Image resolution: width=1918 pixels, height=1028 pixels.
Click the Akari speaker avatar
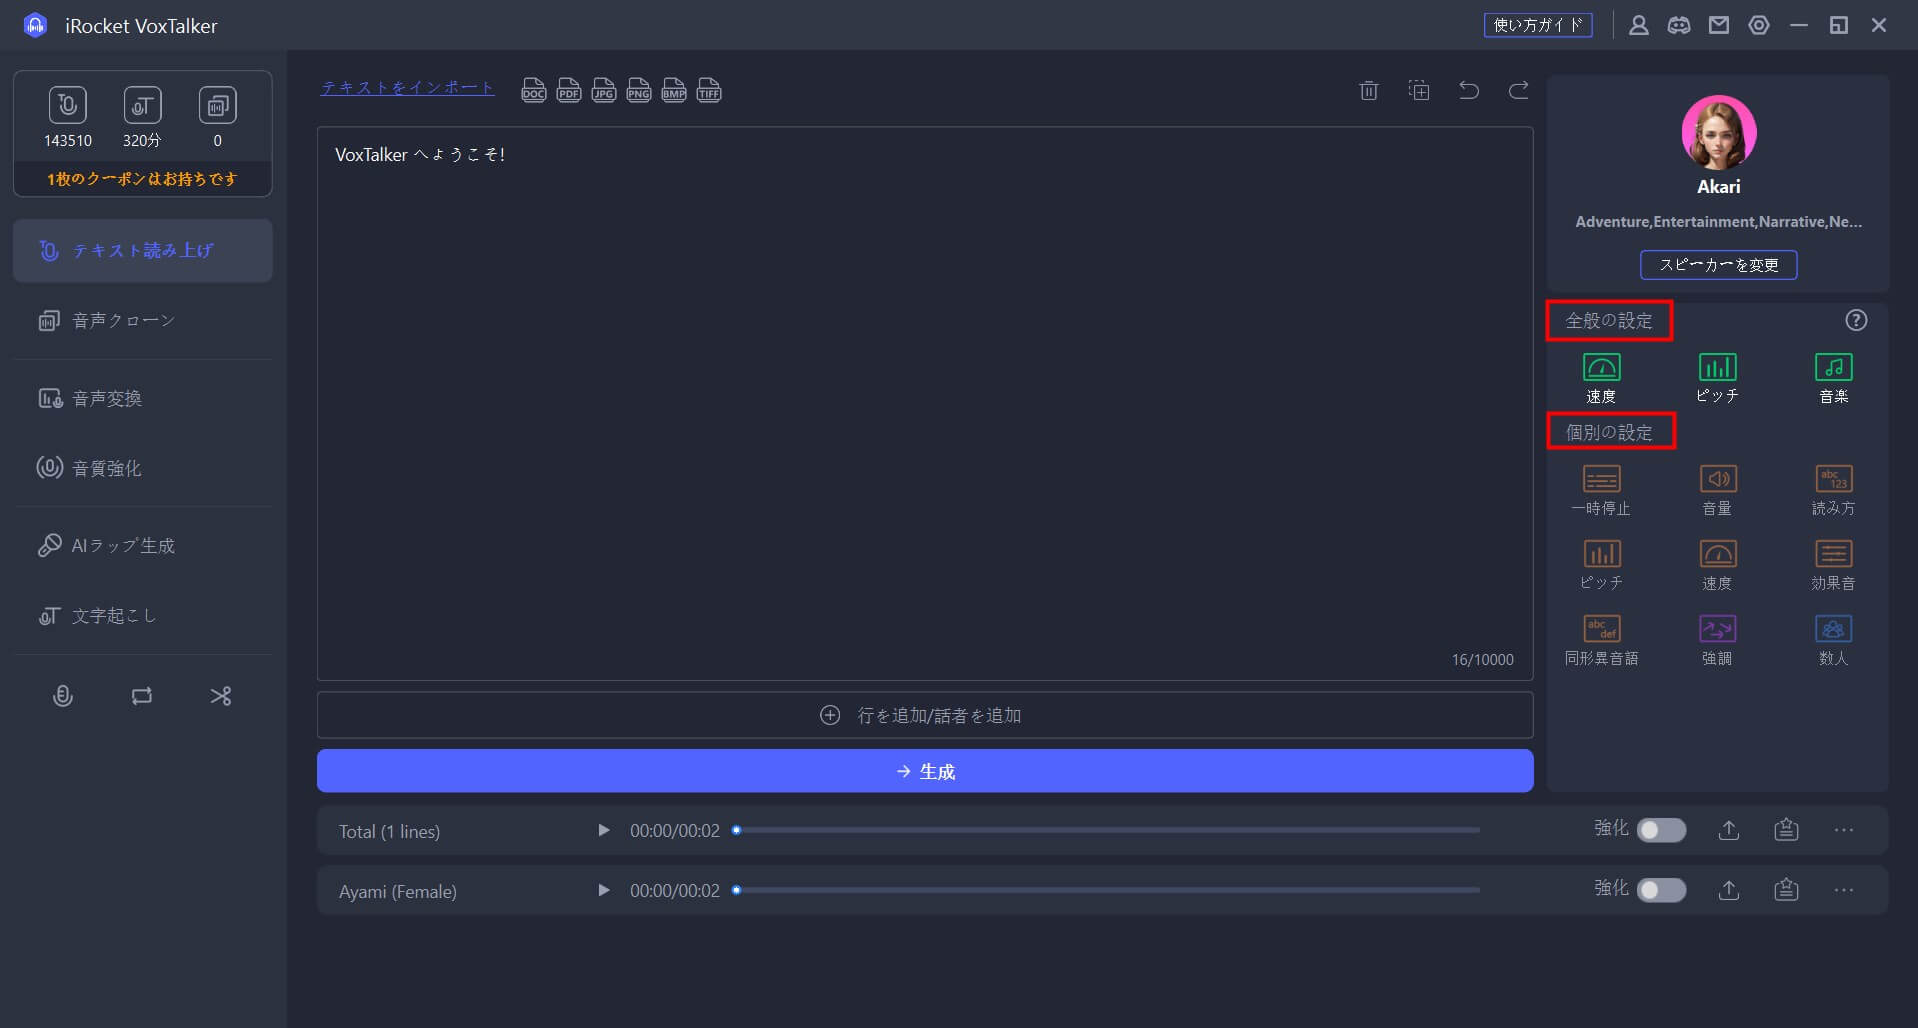(1718, 132)
